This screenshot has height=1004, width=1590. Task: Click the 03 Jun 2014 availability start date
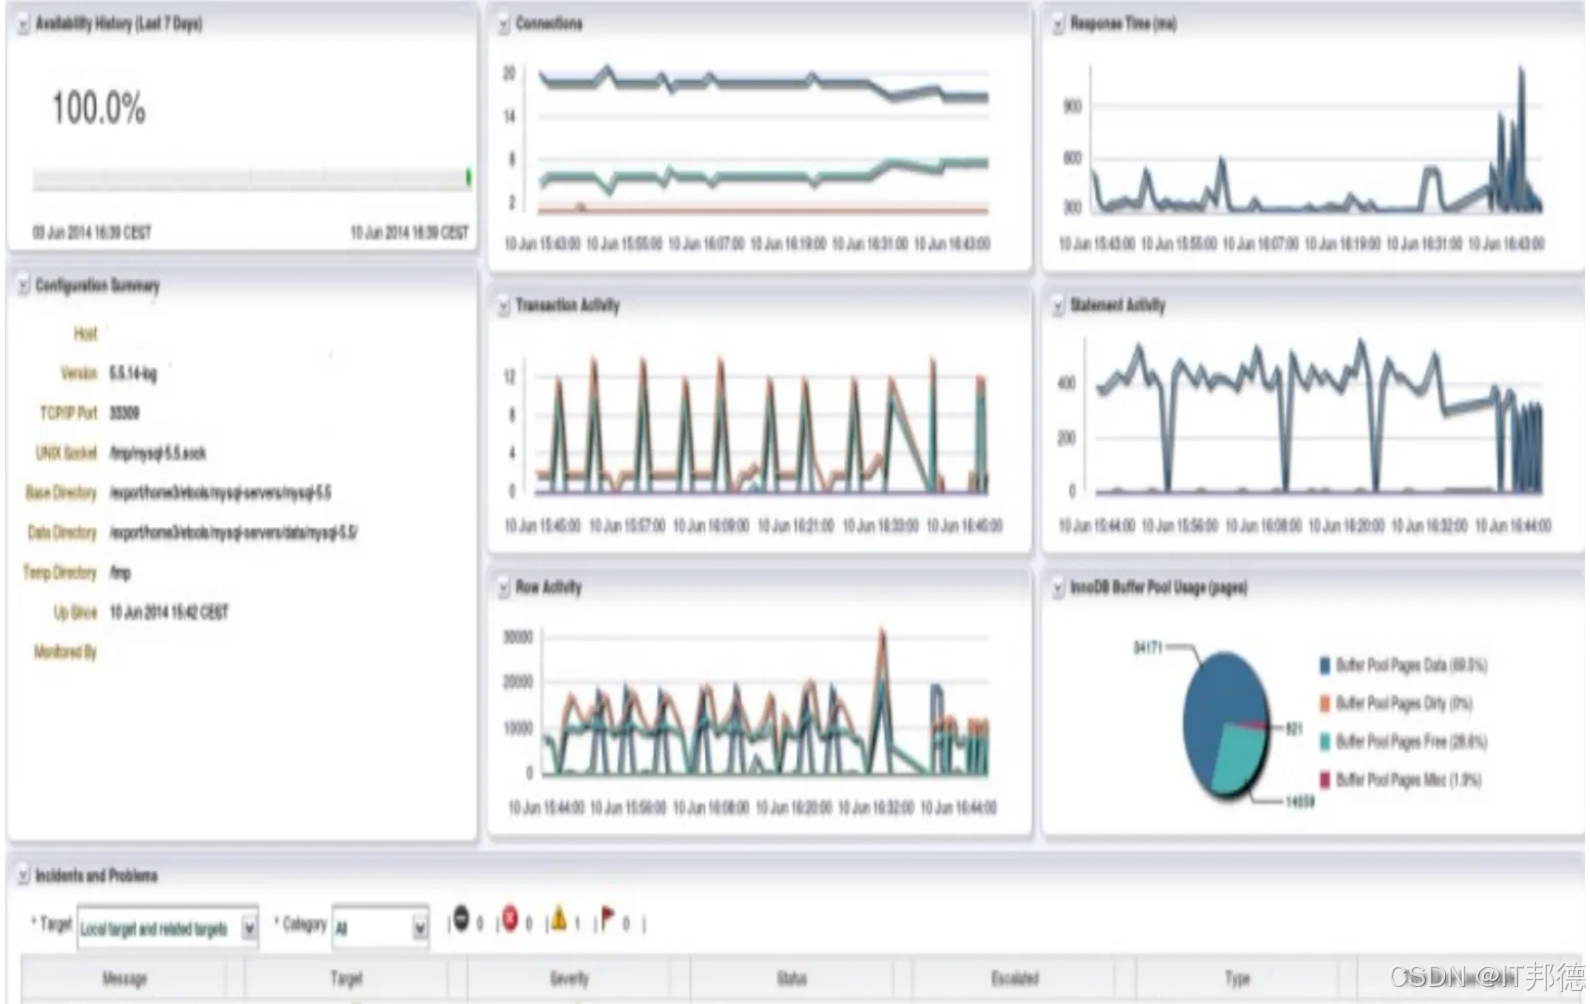91,233
